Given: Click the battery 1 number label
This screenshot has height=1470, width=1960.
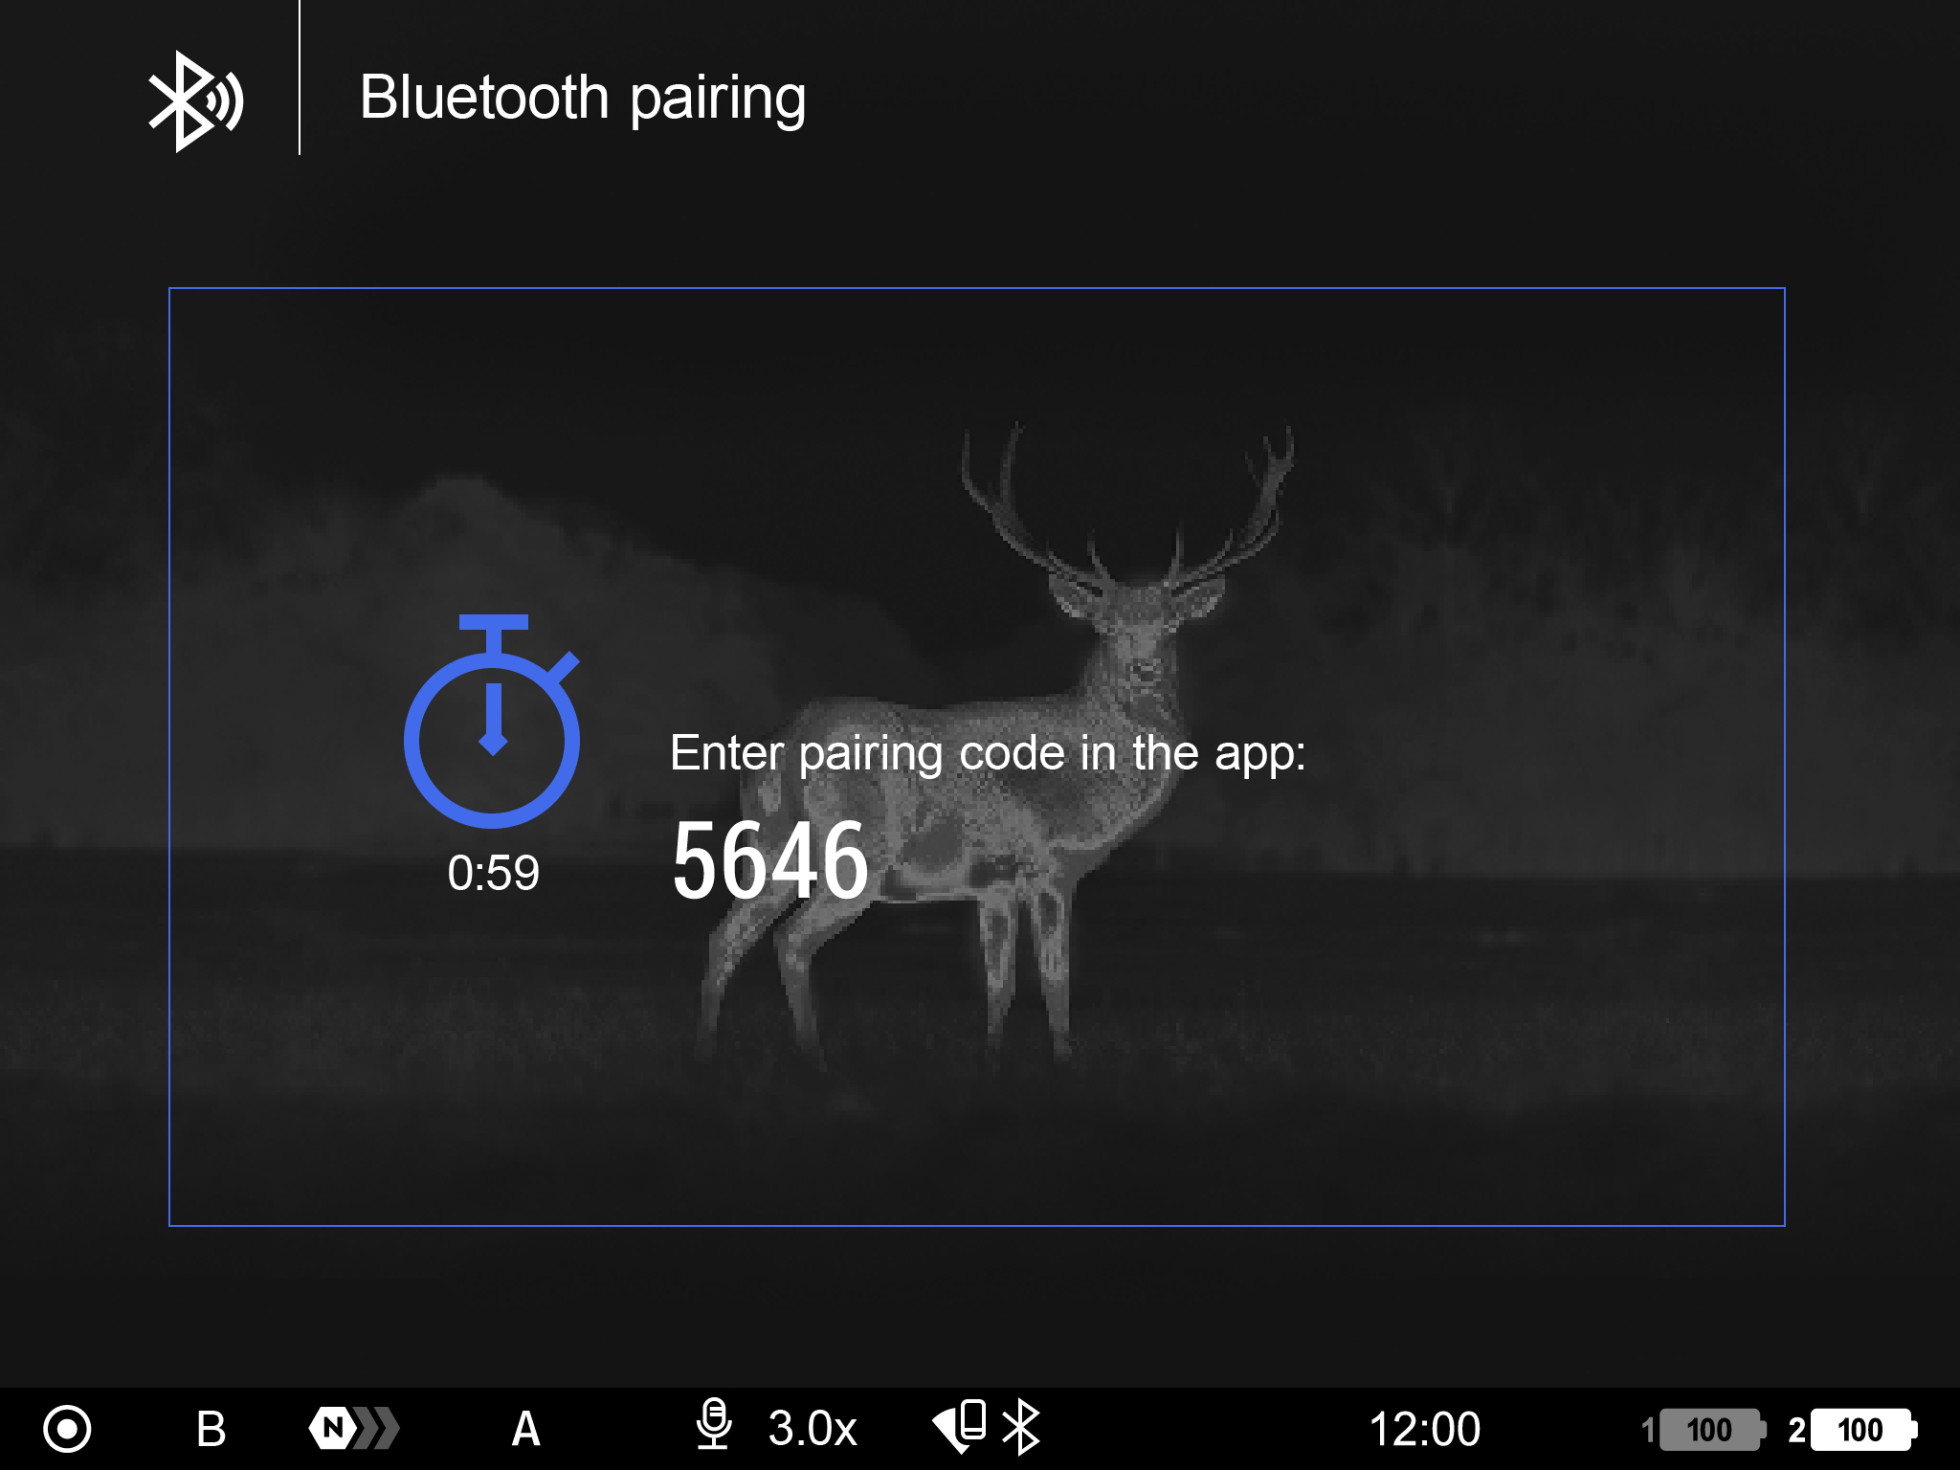Looking at the screenshot, I should pyautogui.click(x=1646, y=1431).
